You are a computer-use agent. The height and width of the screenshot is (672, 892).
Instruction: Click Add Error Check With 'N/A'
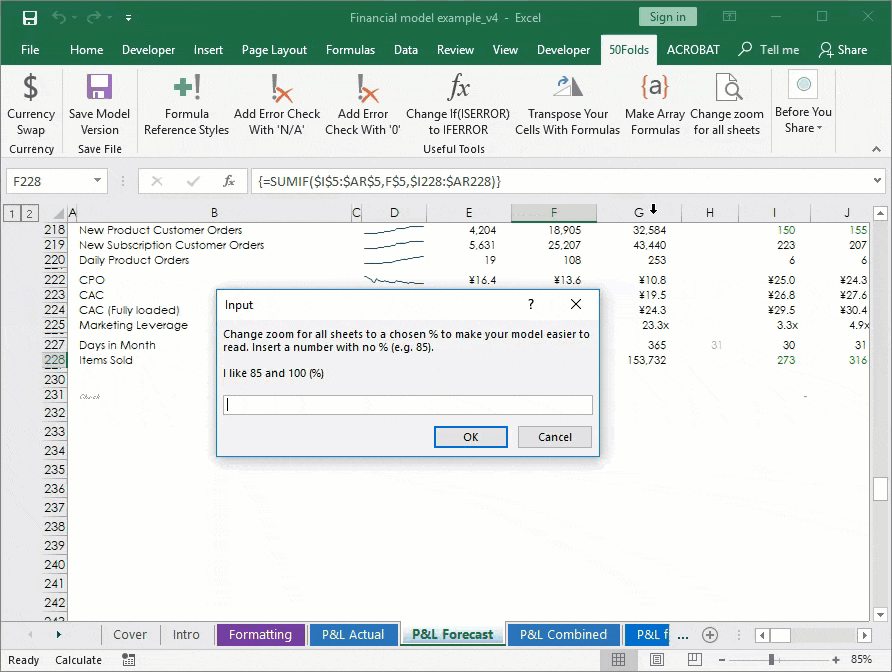click(277, 105)
